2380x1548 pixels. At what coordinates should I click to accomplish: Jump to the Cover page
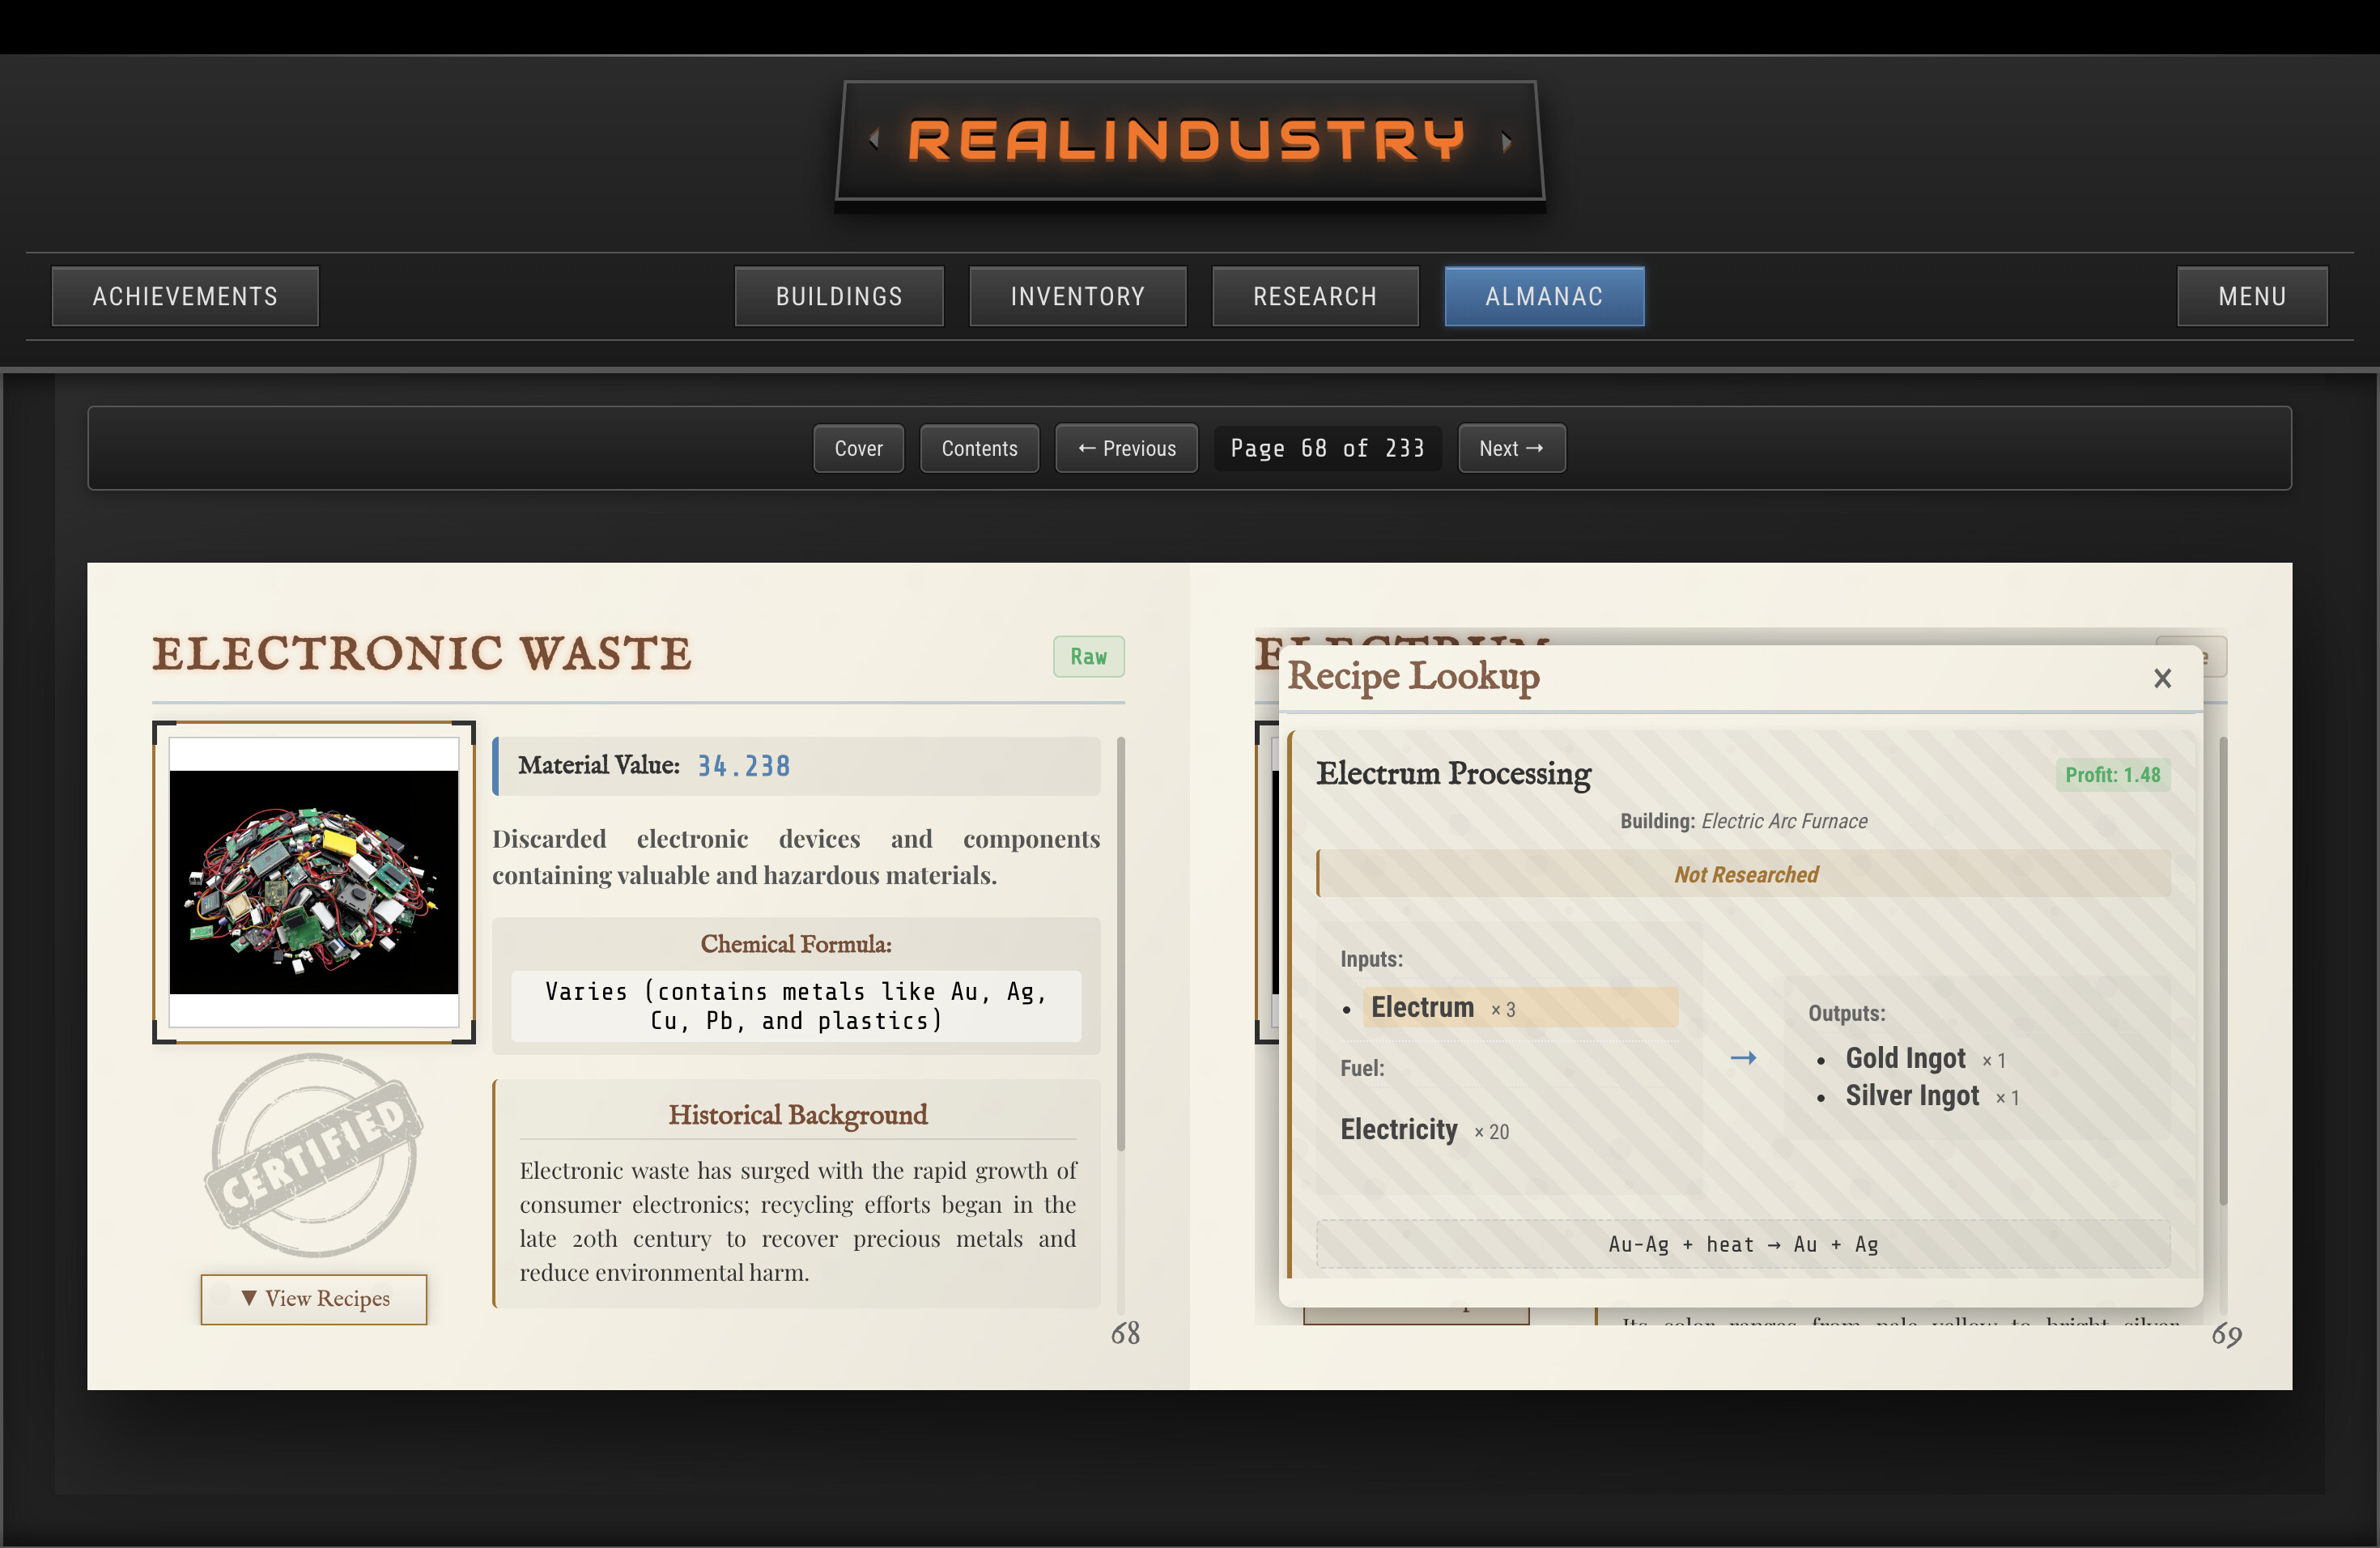coord(858,448)
